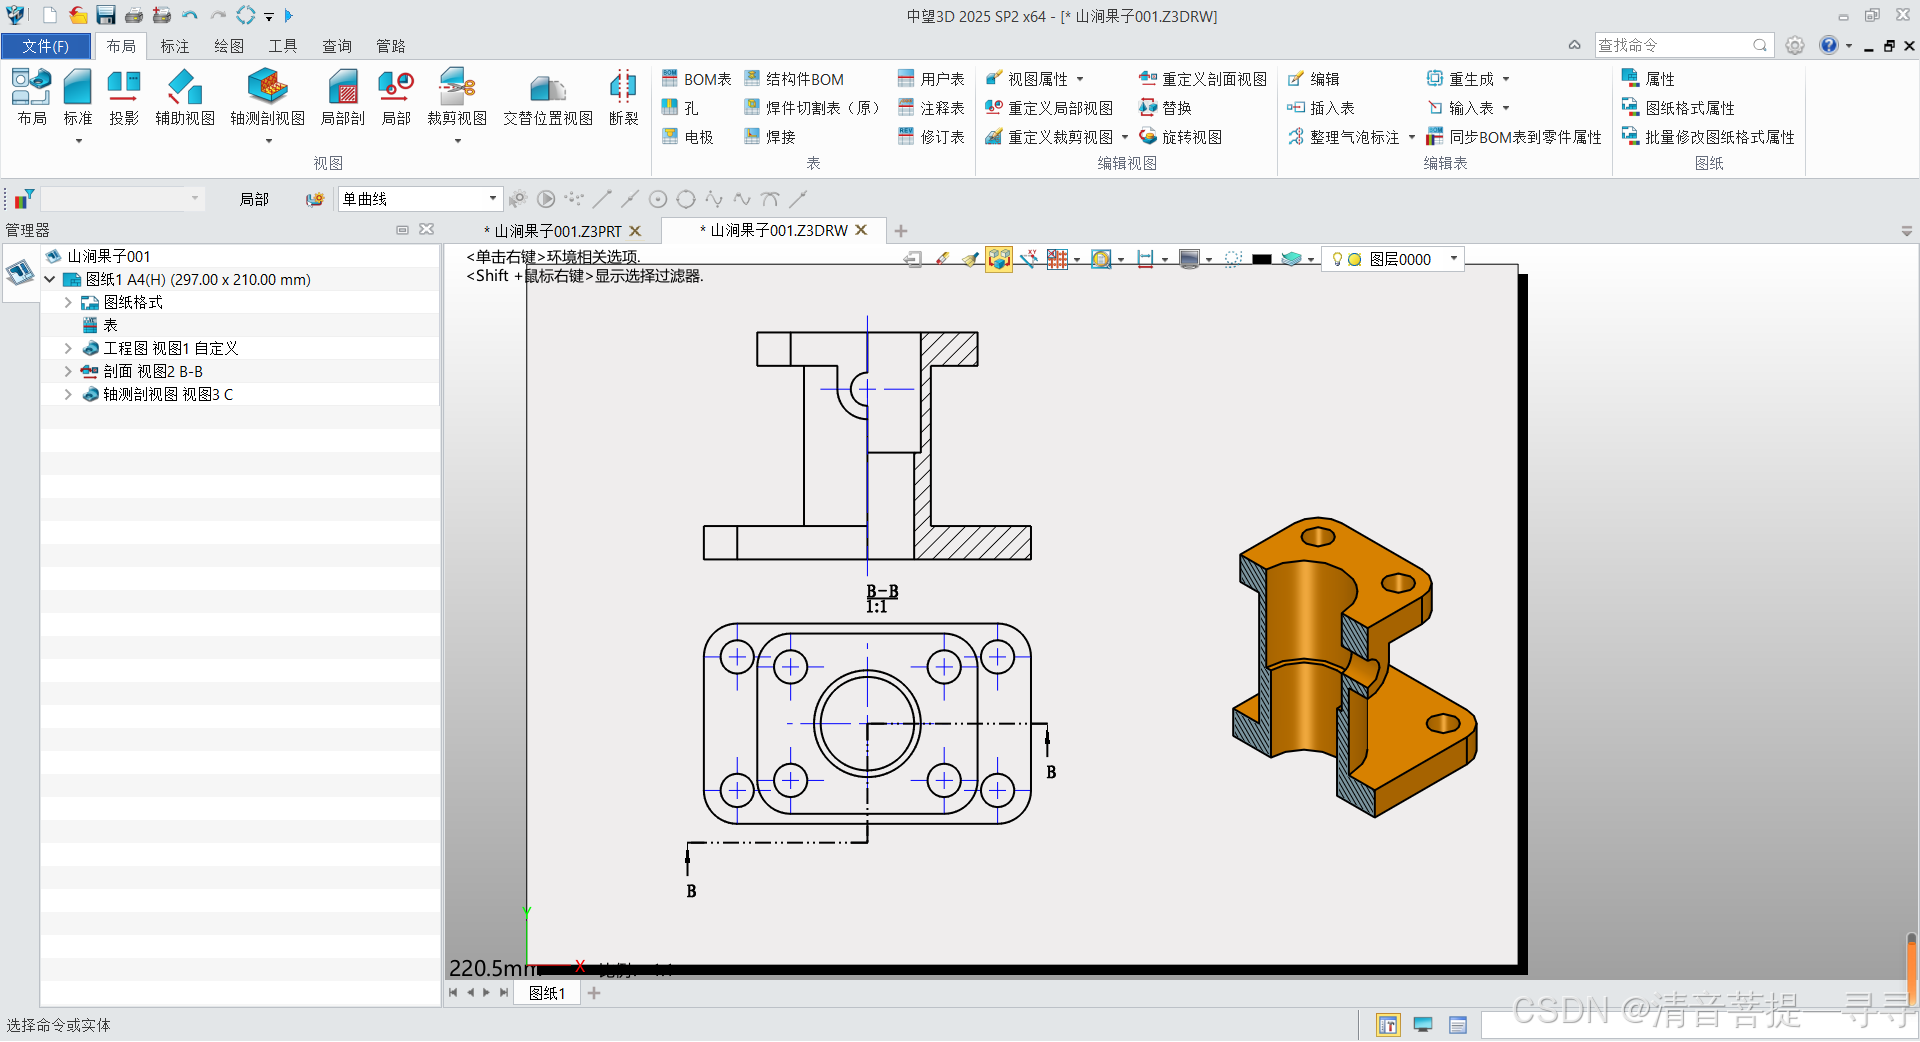The image size is (1920, 1042).
Task: Click 重定义剖面视图 redefine section view
Action: 1203,79
